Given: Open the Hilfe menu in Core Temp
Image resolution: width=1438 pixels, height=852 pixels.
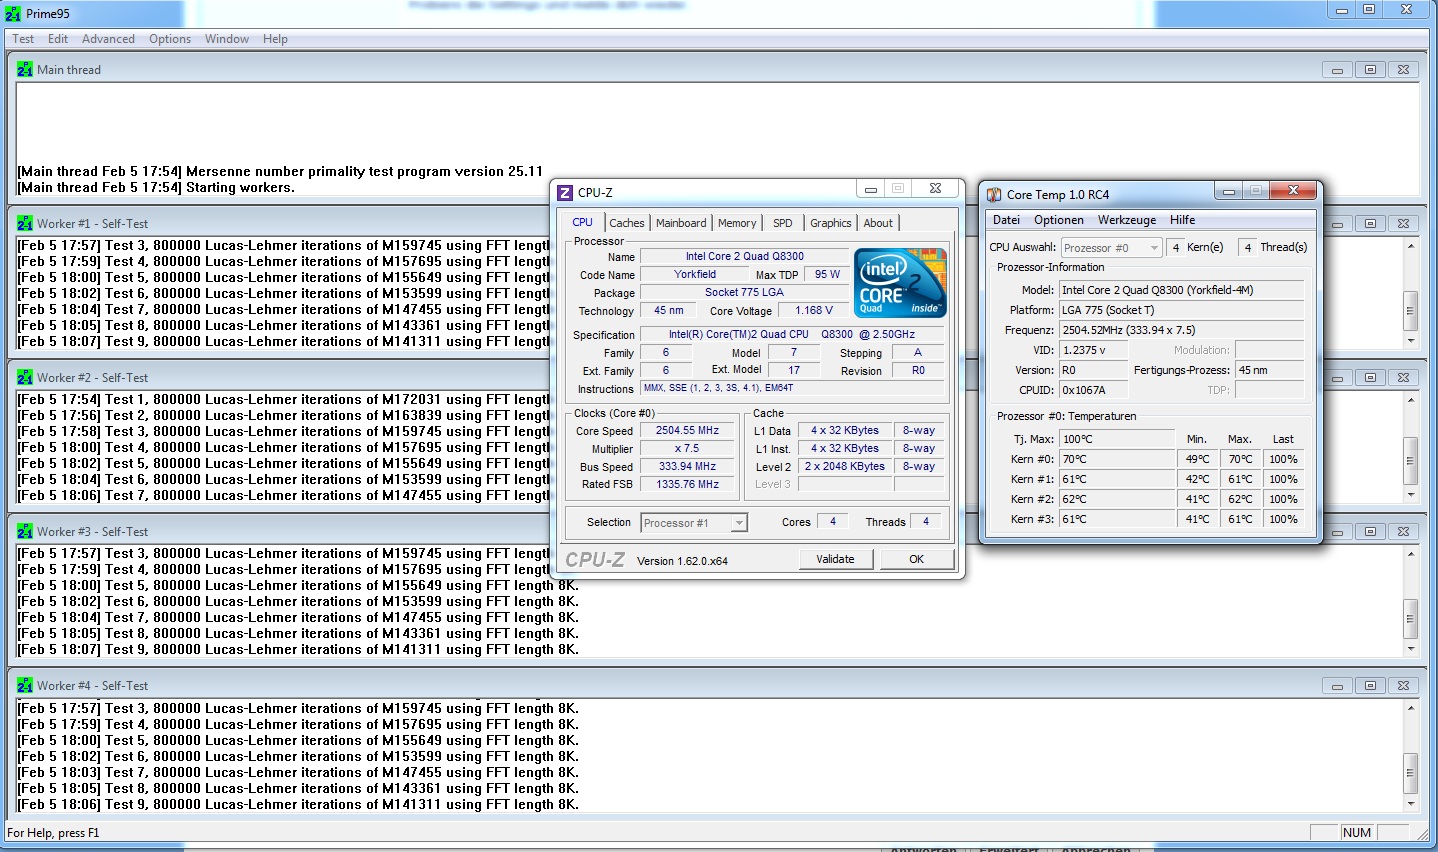Looking at the screenshot, I should coord(1183,220).
